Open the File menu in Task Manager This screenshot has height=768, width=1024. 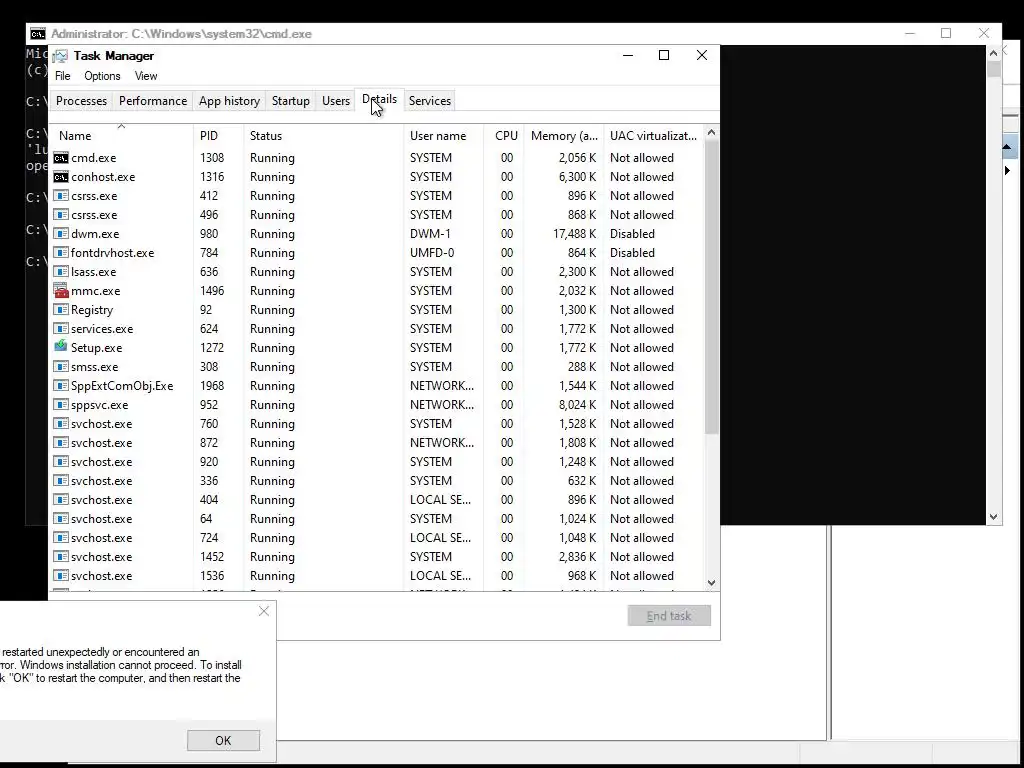63,76
